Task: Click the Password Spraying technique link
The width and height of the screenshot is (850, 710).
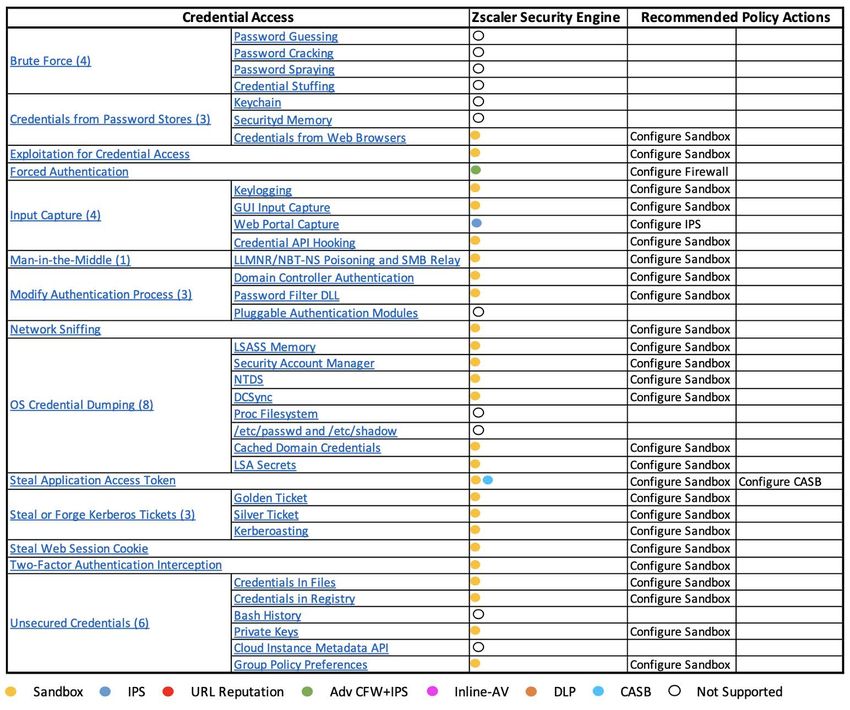Action: click(x=284, y=69)
